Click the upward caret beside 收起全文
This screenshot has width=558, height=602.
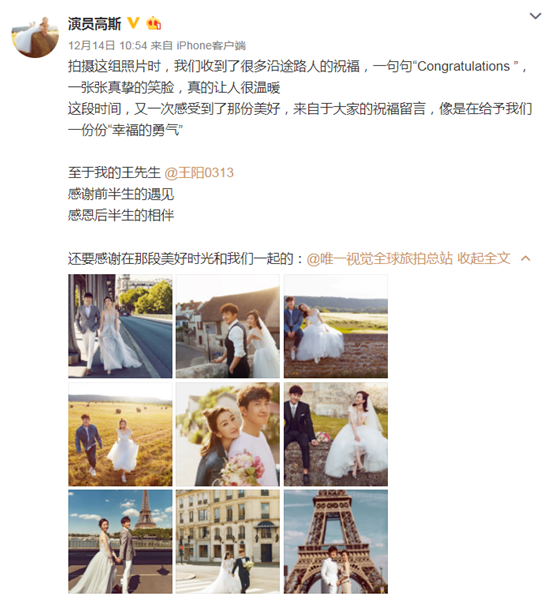525,259
